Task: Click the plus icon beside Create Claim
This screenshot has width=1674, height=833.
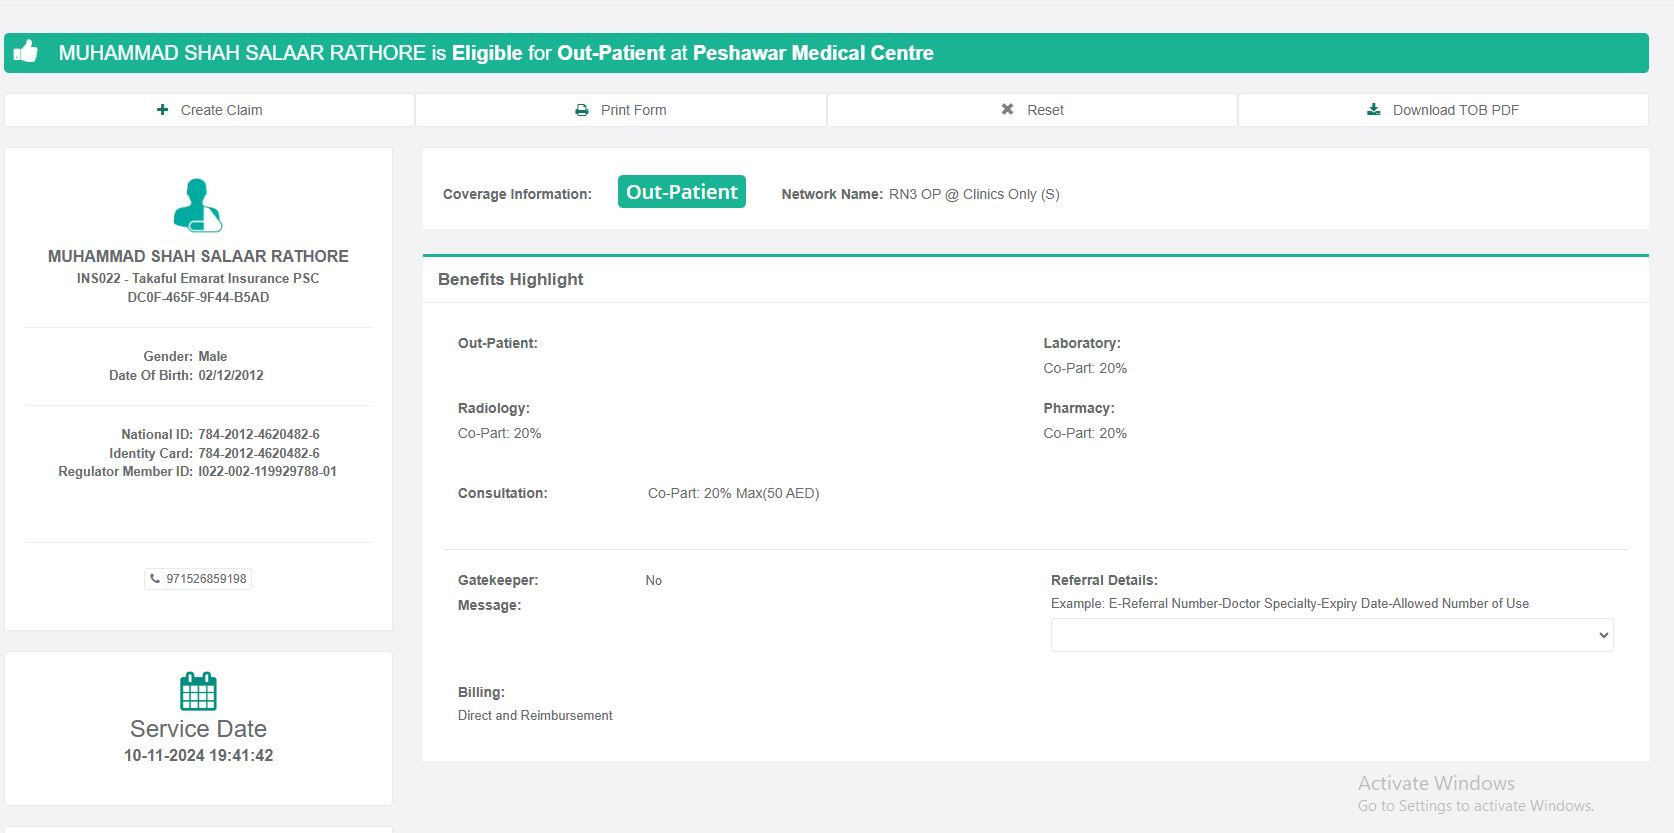Action: (x=162, y=110)
